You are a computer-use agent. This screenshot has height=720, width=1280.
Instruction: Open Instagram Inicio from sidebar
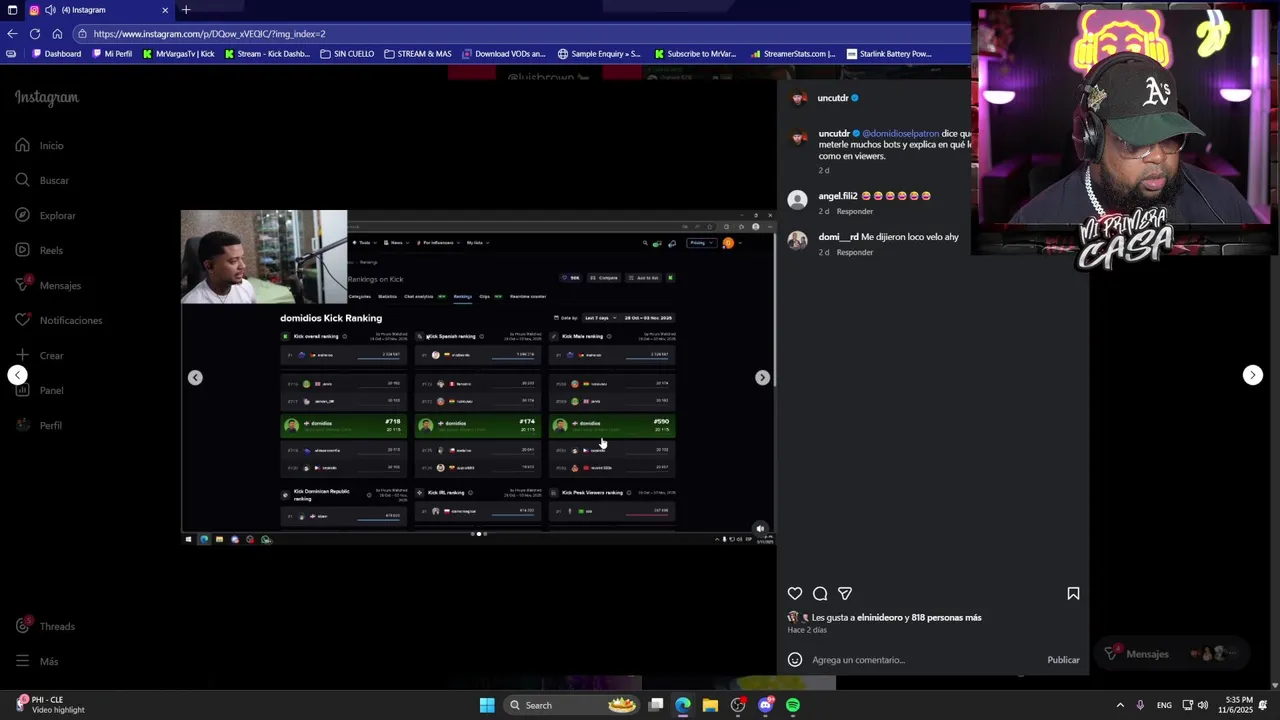pos(40,146)
